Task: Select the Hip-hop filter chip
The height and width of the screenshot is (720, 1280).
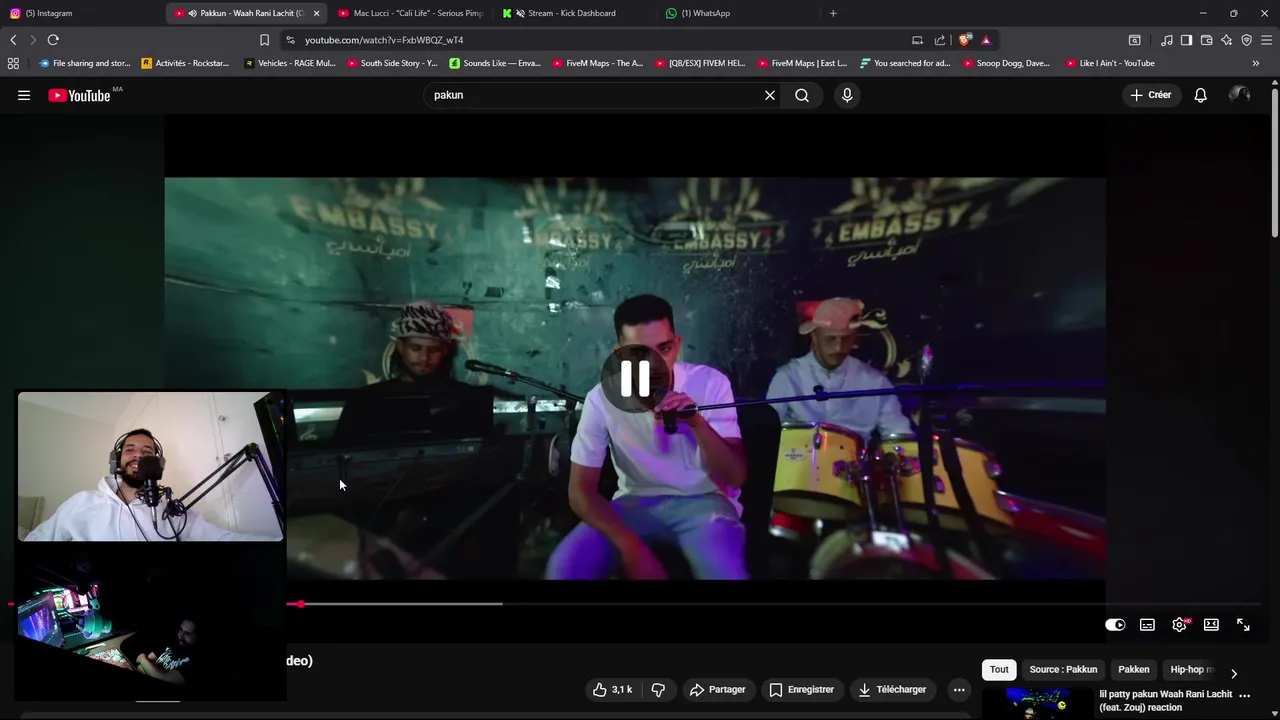Action: coord(1190,670)
